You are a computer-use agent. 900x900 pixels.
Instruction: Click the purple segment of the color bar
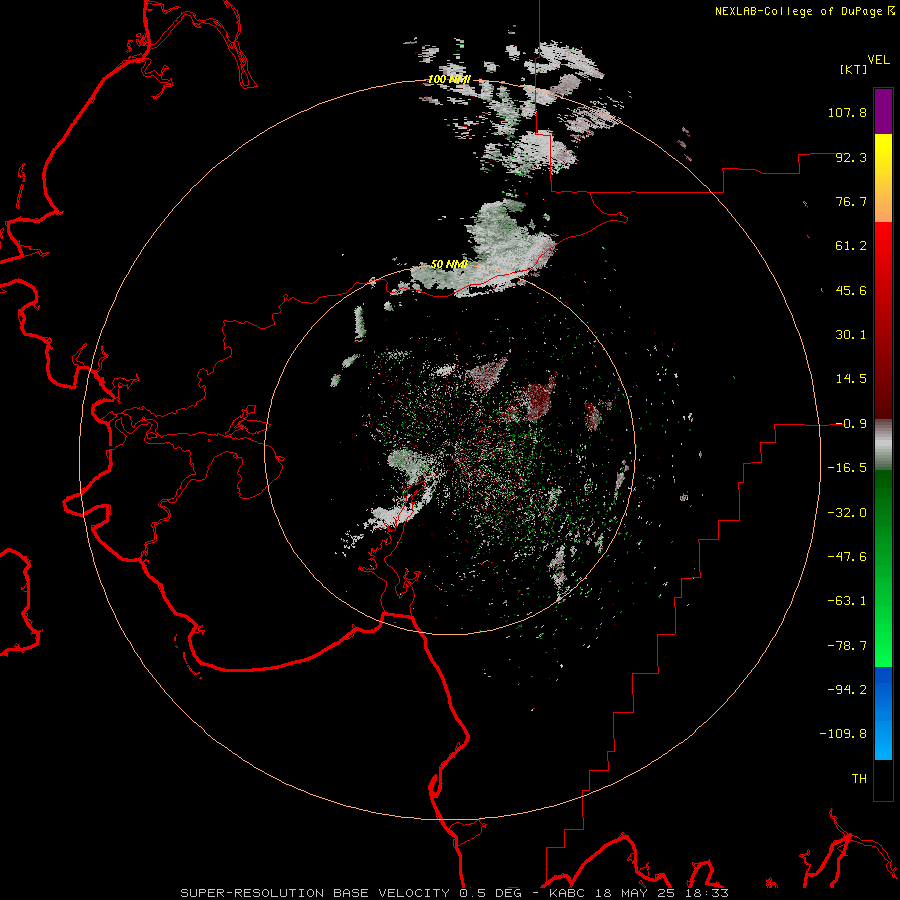point(883,111)
